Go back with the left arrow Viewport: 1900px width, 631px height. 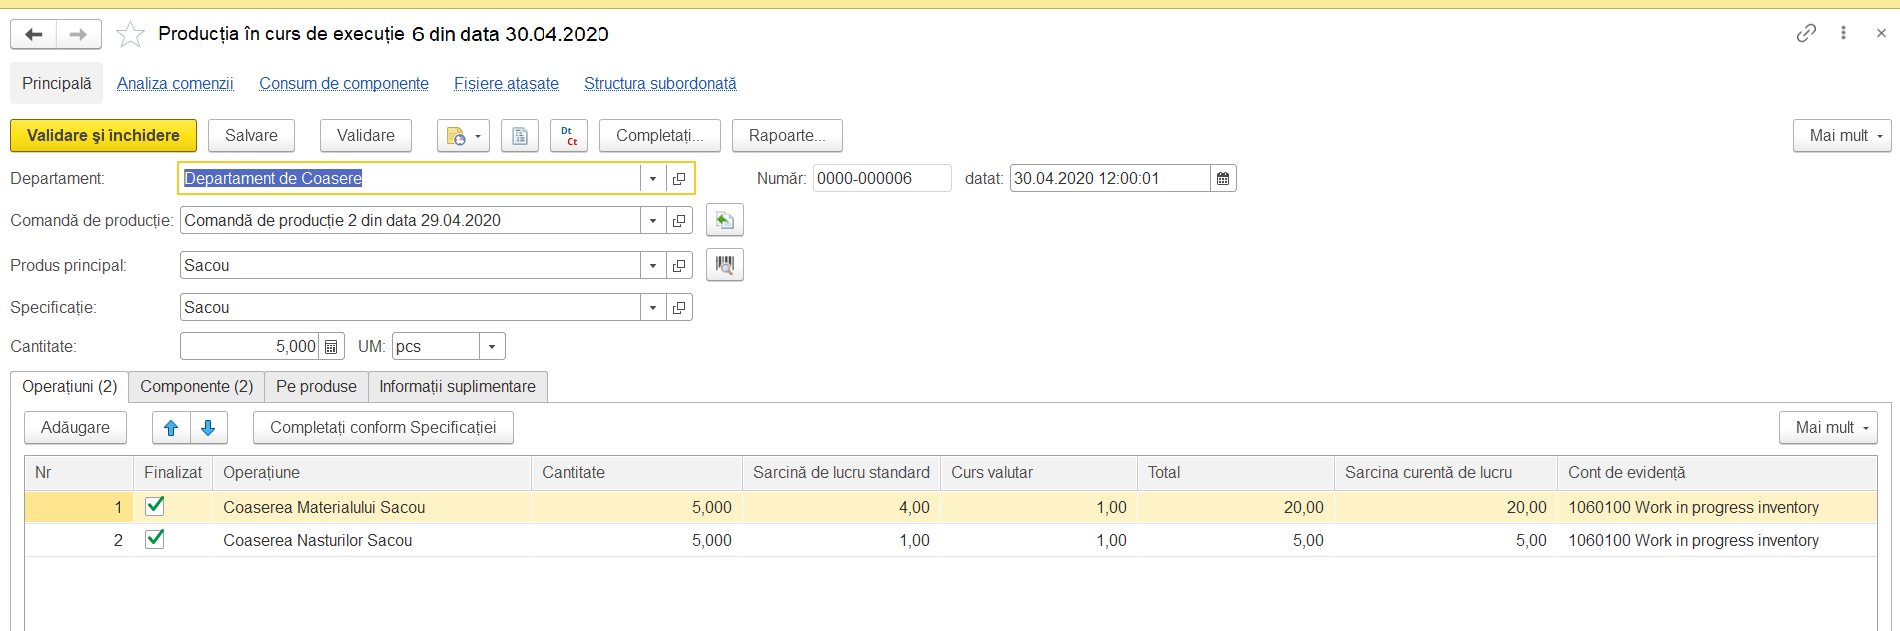click(x=33, y=34)
